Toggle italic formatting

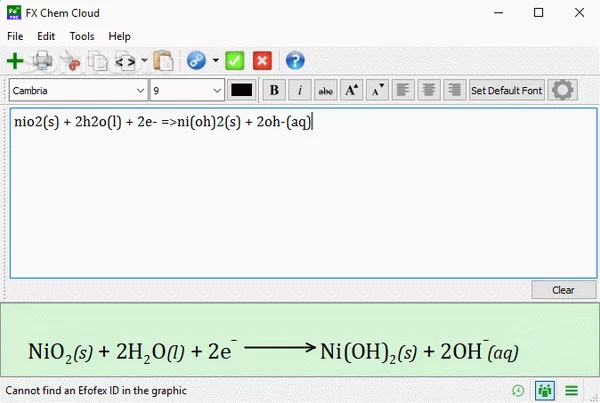300,90
